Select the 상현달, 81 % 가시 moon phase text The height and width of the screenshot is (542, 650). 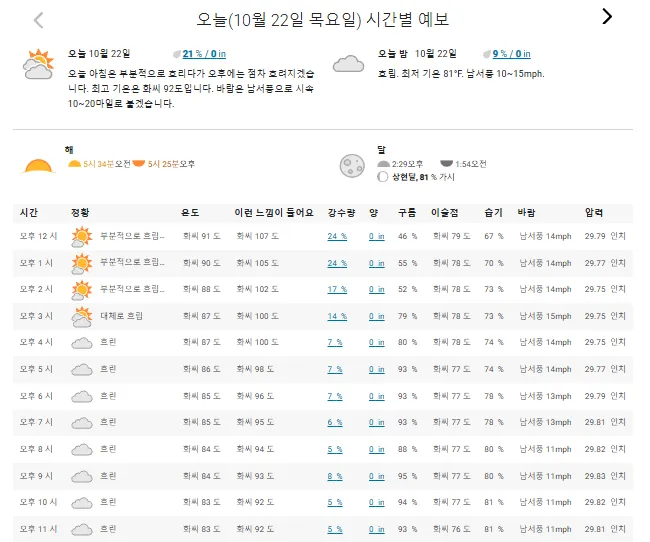423,177
